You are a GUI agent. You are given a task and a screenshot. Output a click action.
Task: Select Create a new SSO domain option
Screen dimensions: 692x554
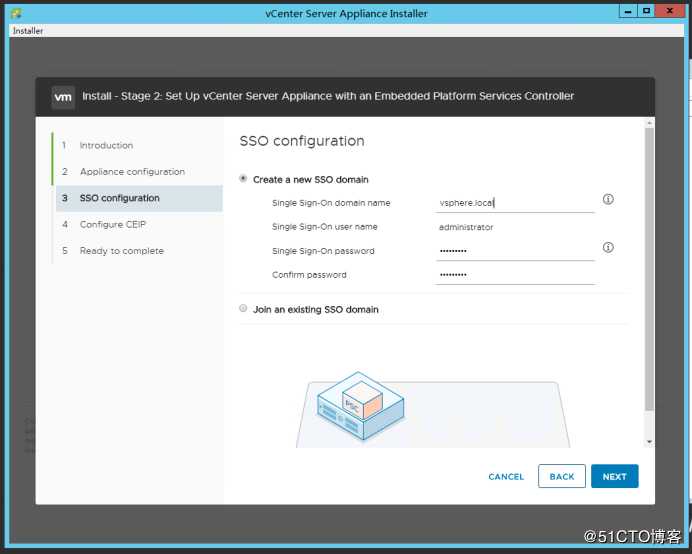(243, 178)
